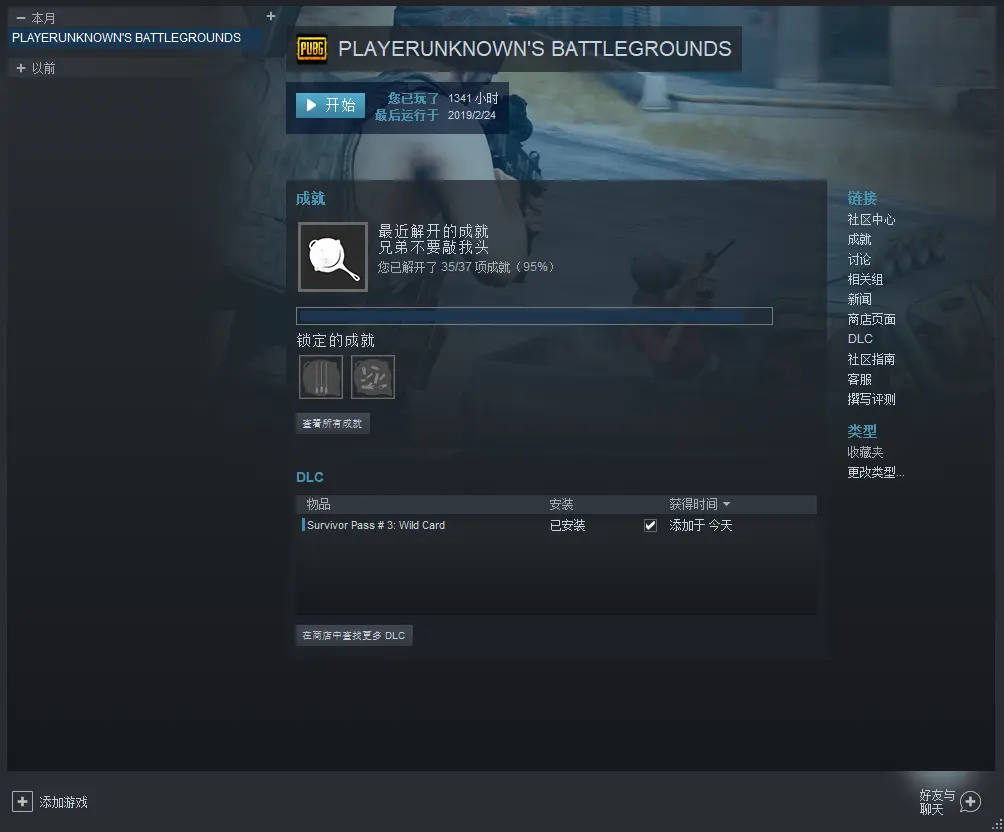Open 商店页面 link
The height and width of the screenshot is (832, 1004).
click(x=871, y=319)
